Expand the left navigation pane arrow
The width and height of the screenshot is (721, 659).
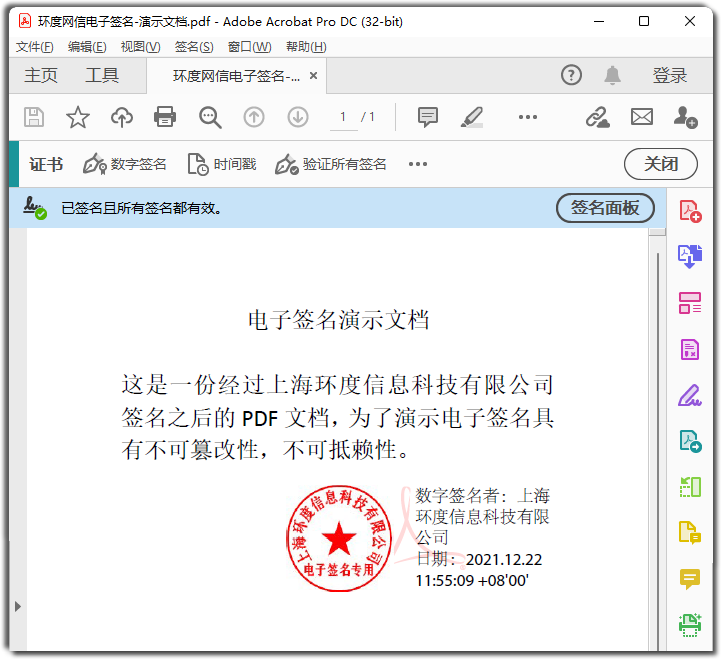click(17, 607)
